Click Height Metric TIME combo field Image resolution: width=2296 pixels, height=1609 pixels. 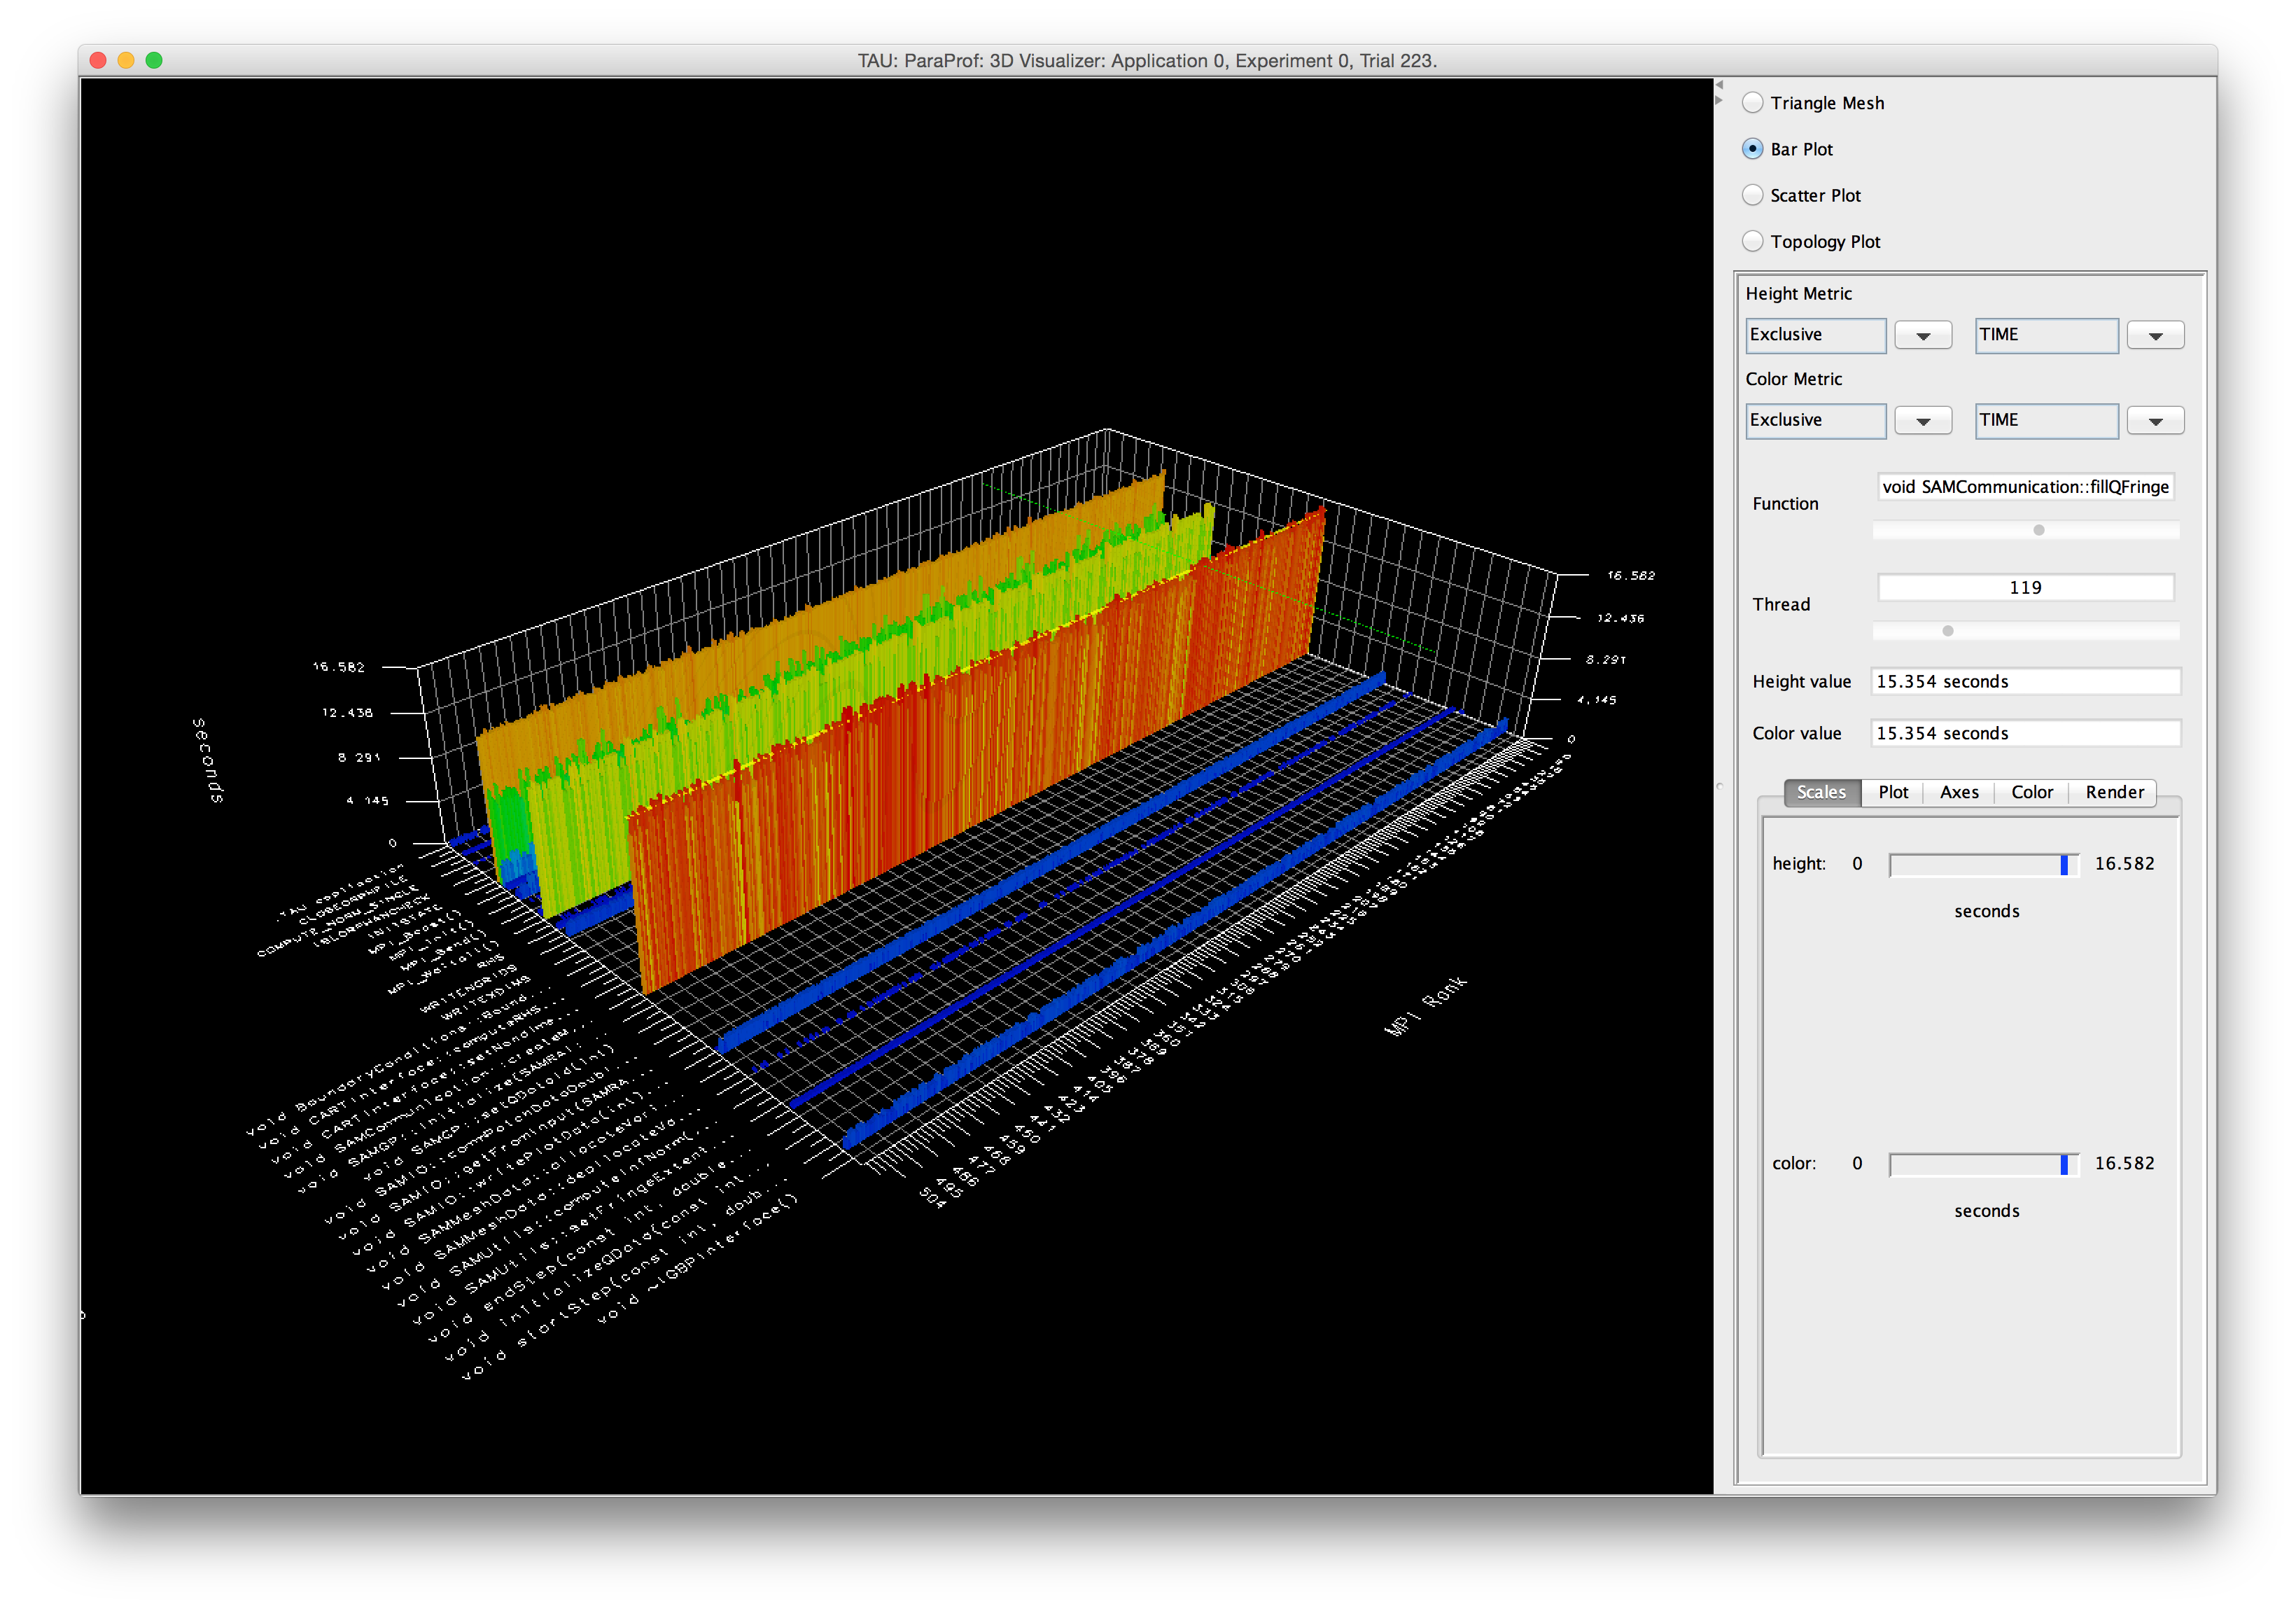[2046, 335]
